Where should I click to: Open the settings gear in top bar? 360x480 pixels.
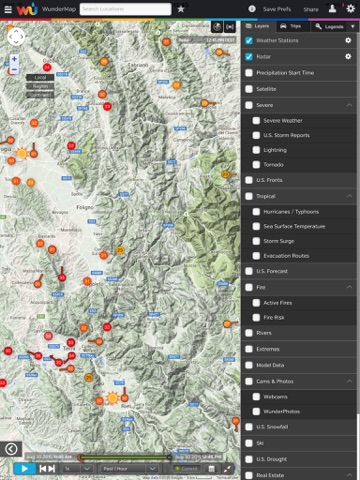(351, 9)
